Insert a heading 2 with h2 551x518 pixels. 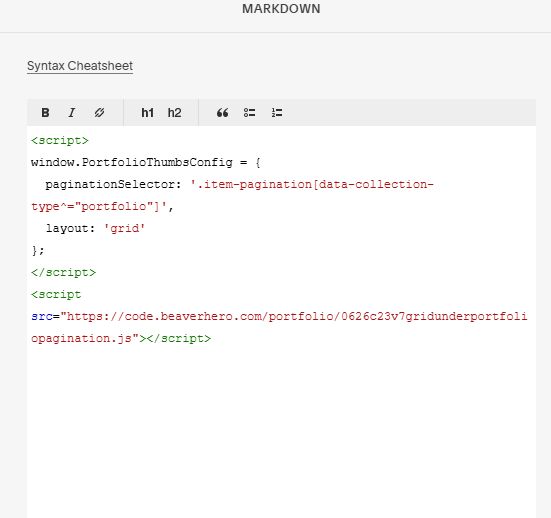pyautogui.click(x=174, y=113)
